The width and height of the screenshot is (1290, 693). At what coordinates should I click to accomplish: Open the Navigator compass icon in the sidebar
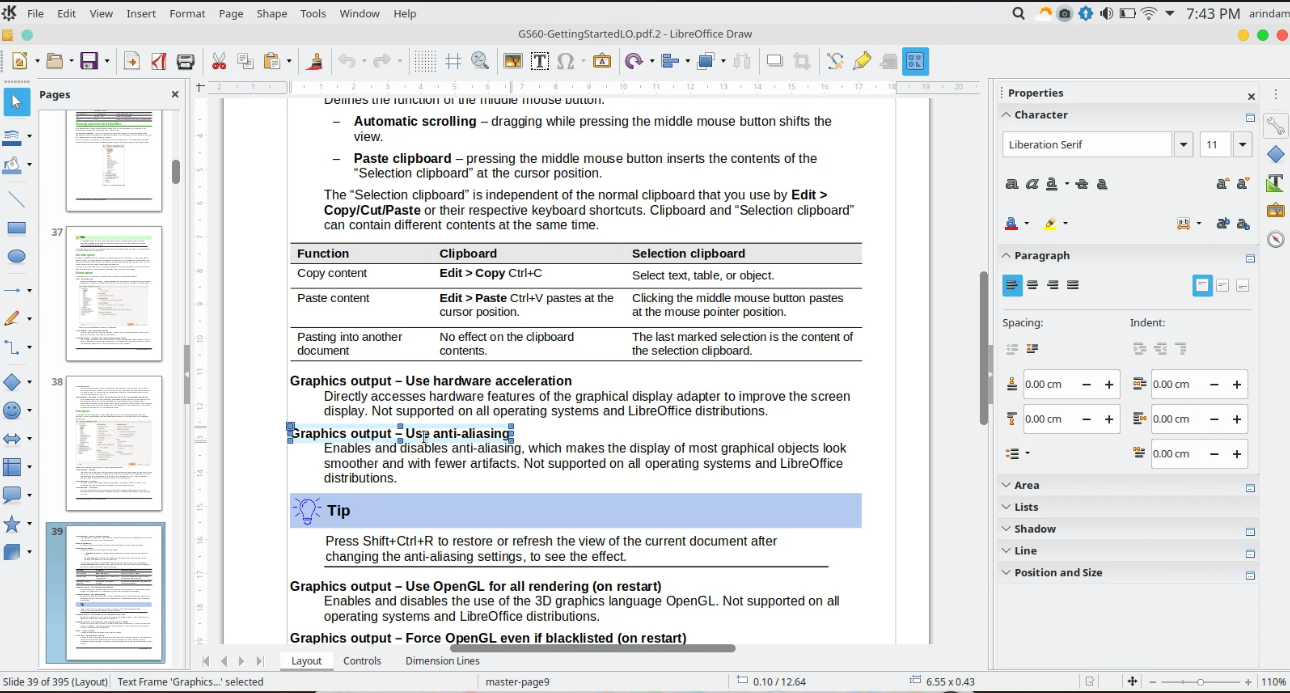click(x=1276, y=239)
